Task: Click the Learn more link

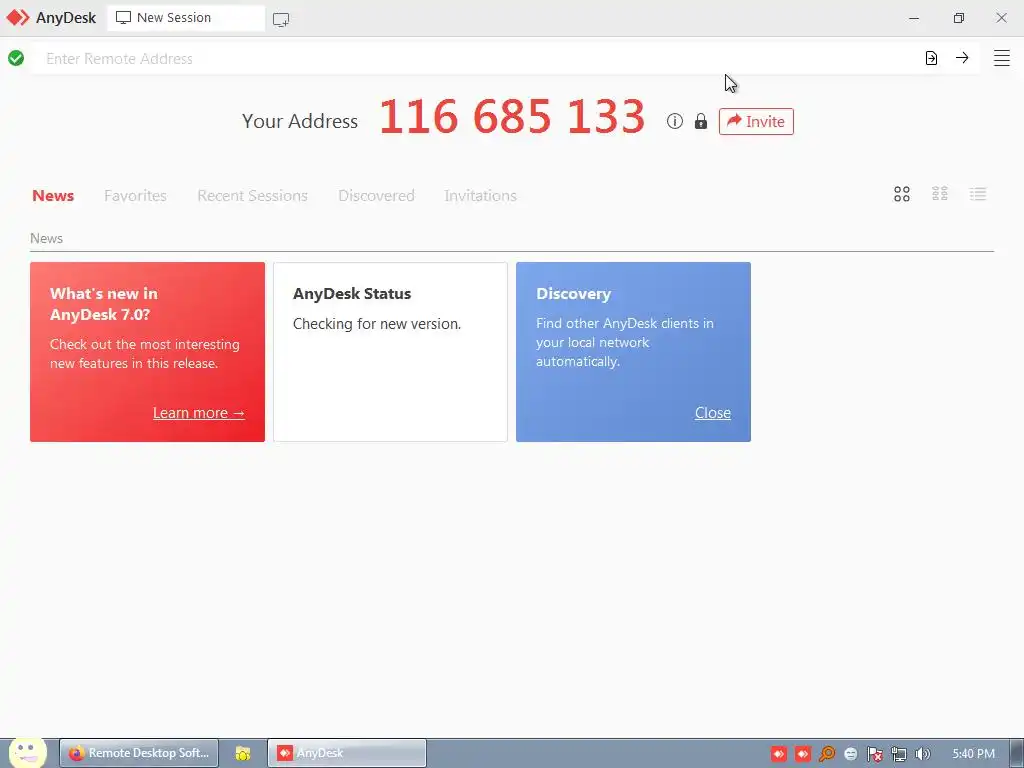Action: tap(199, 413)
